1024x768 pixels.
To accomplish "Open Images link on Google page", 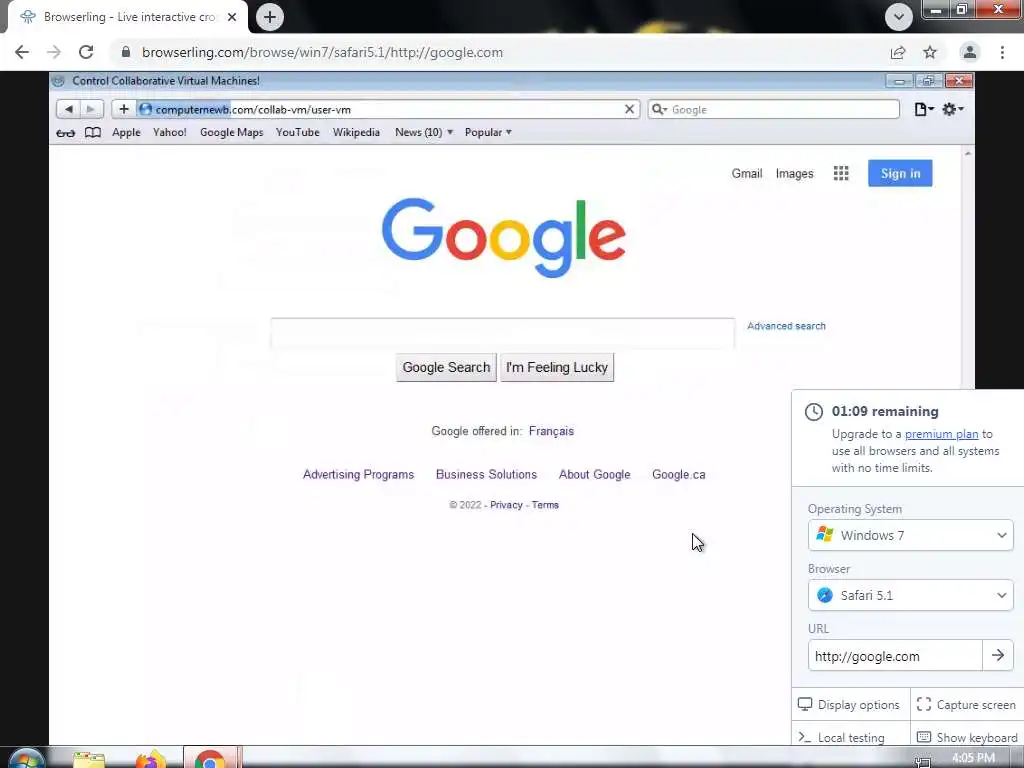I will click(x=794, y=174).
